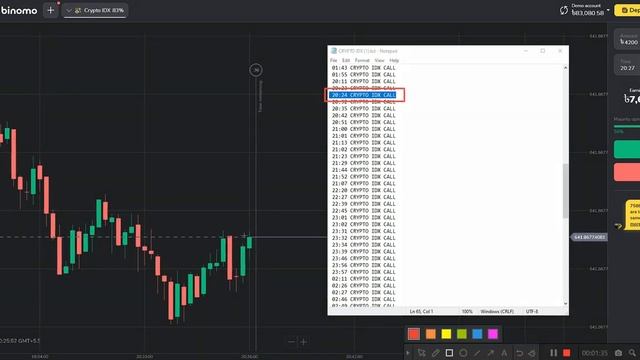The image size is (640, 360).
Task: Click the 01:43 CRYPTO IDX CALL line
Action: 364,68
